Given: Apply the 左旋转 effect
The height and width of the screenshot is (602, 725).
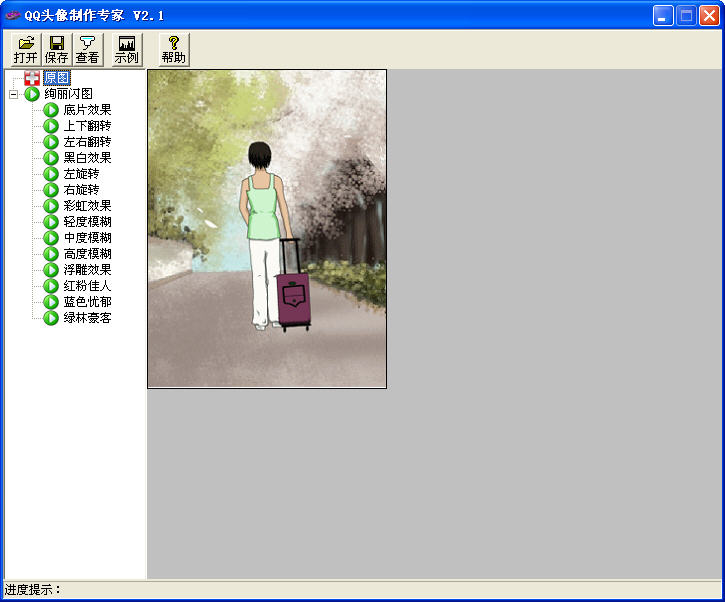Looking at the screenshot, I should 81,174.
